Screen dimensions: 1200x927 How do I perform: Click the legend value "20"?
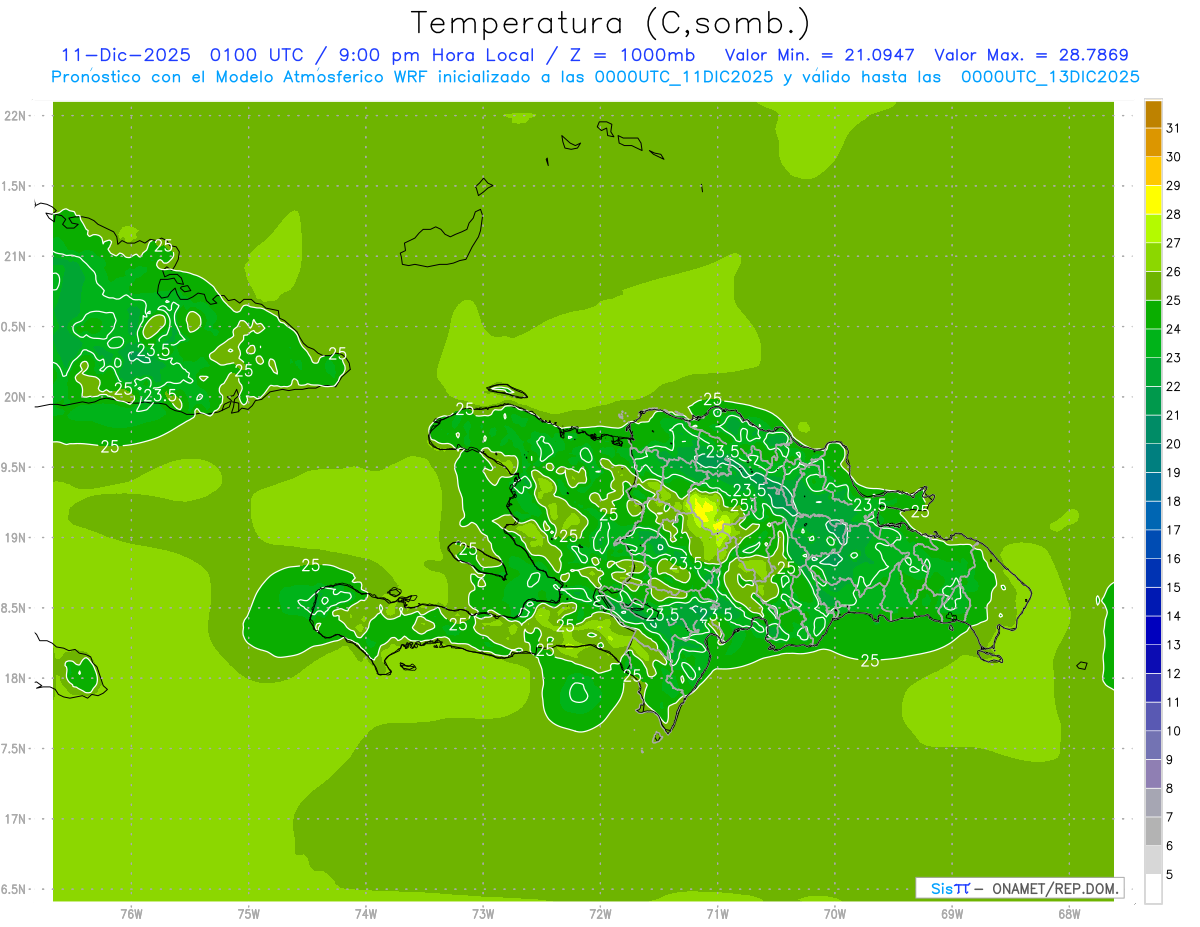1173,444
